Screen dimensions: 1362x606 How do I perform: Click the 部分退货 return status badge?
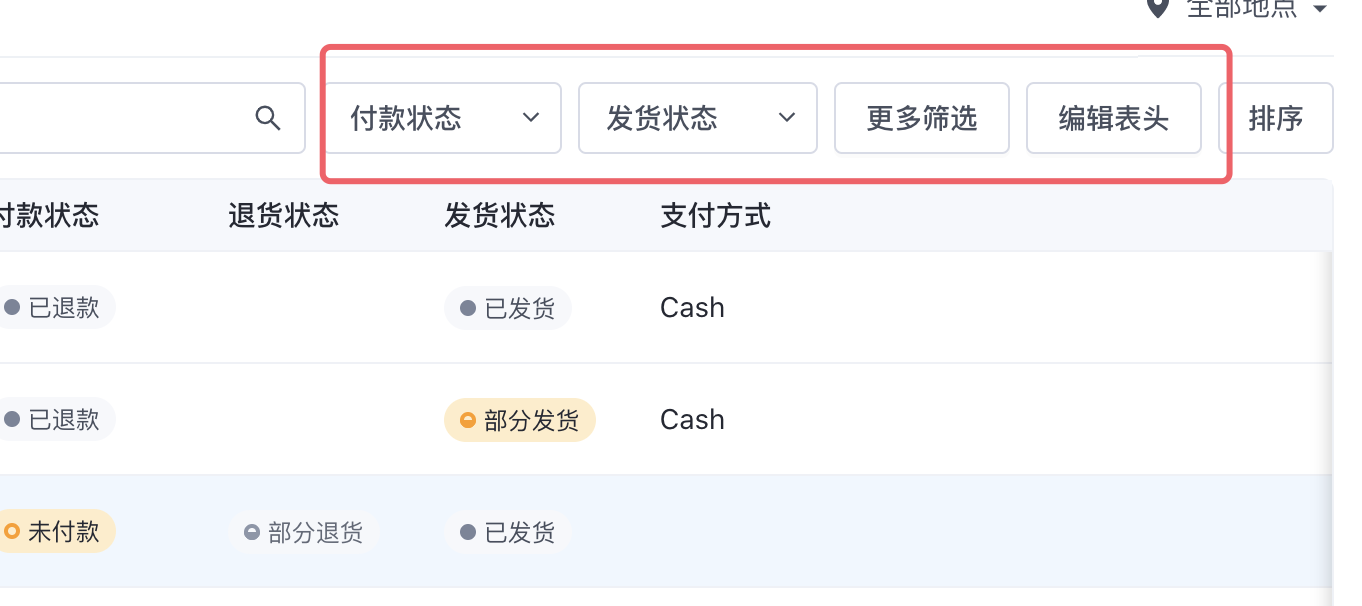click(304, 532)
